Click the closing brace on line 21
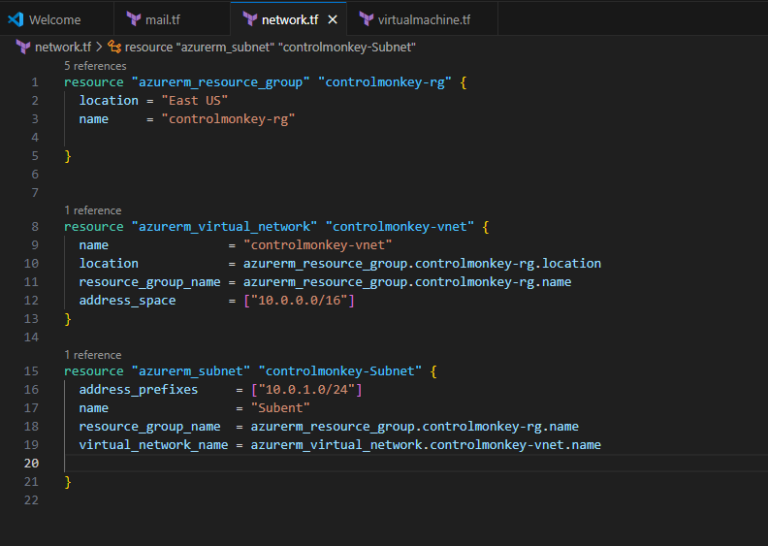Screen dimensions: 768x546 (x=68, y=482)
